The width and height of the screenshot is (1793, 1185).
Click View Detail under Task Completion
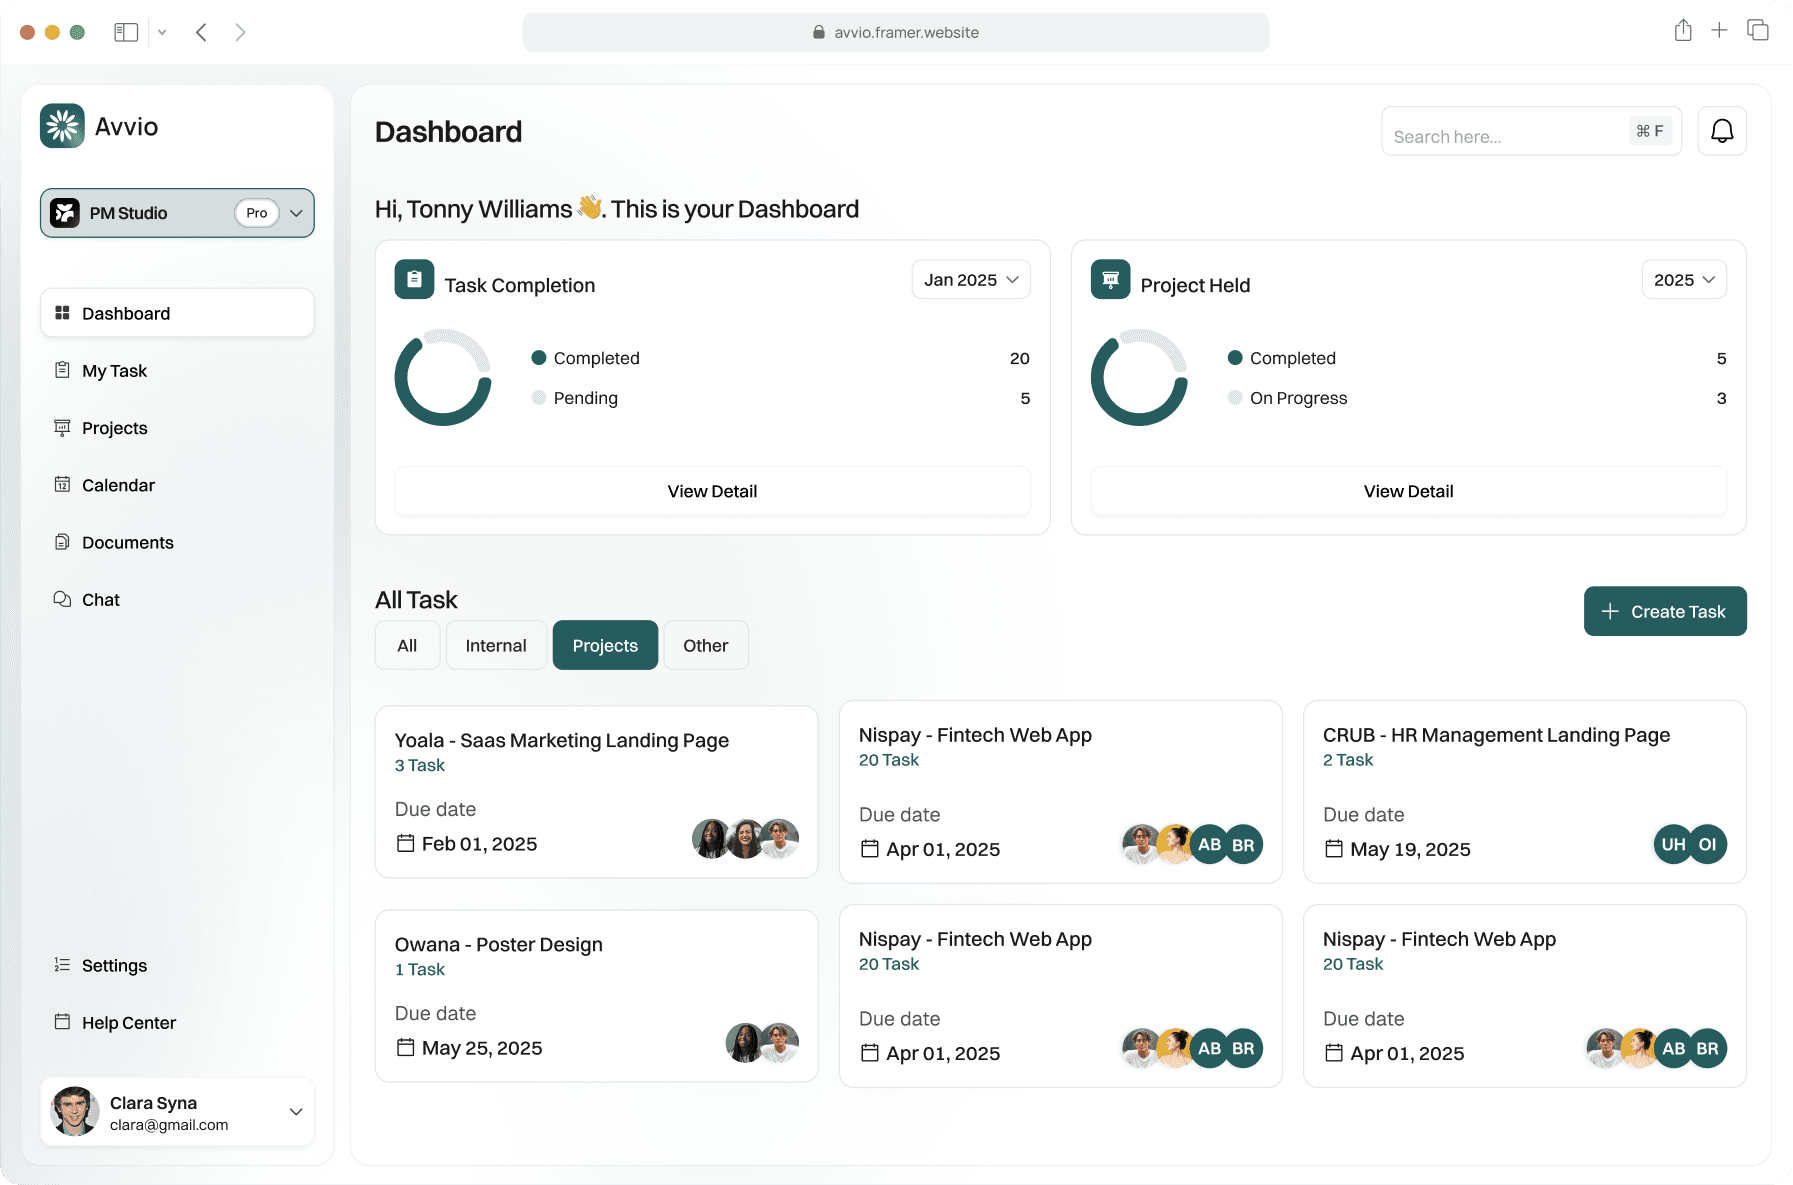click(x=712, y=491)
